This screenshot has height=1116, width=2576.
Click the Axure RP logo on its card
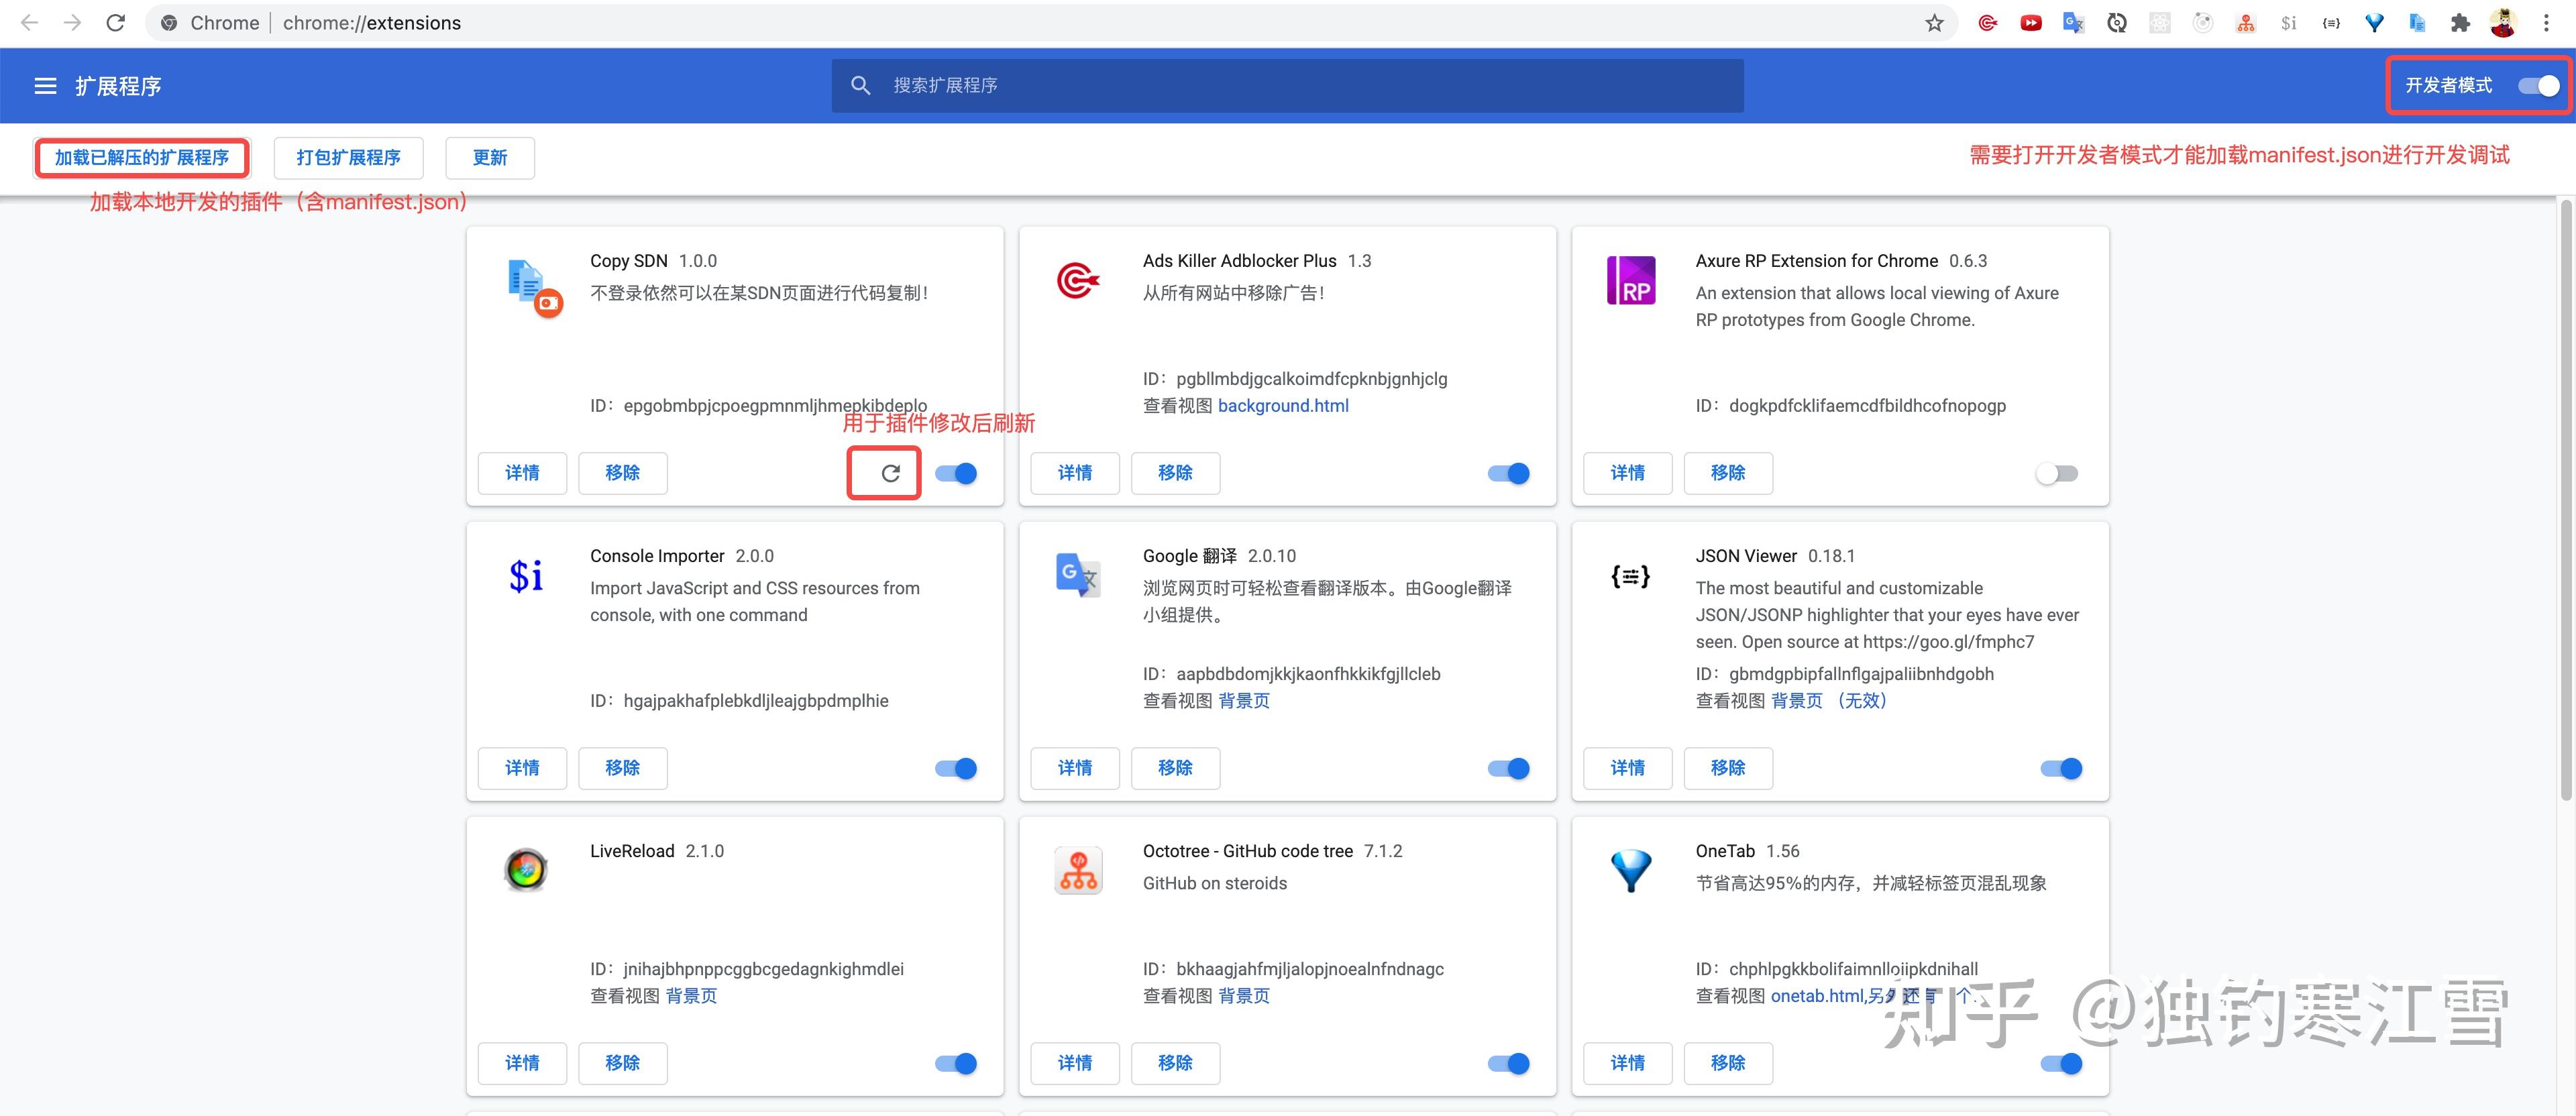coord(1630,280)
